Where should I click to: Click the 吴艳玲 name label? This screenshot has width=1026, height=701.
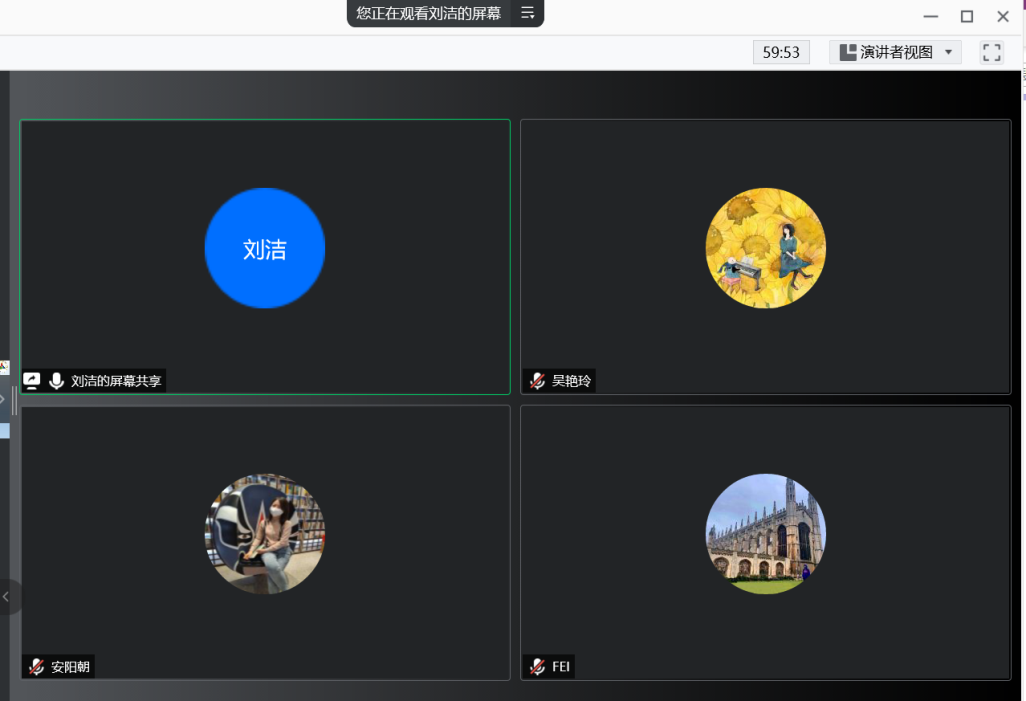572,381
